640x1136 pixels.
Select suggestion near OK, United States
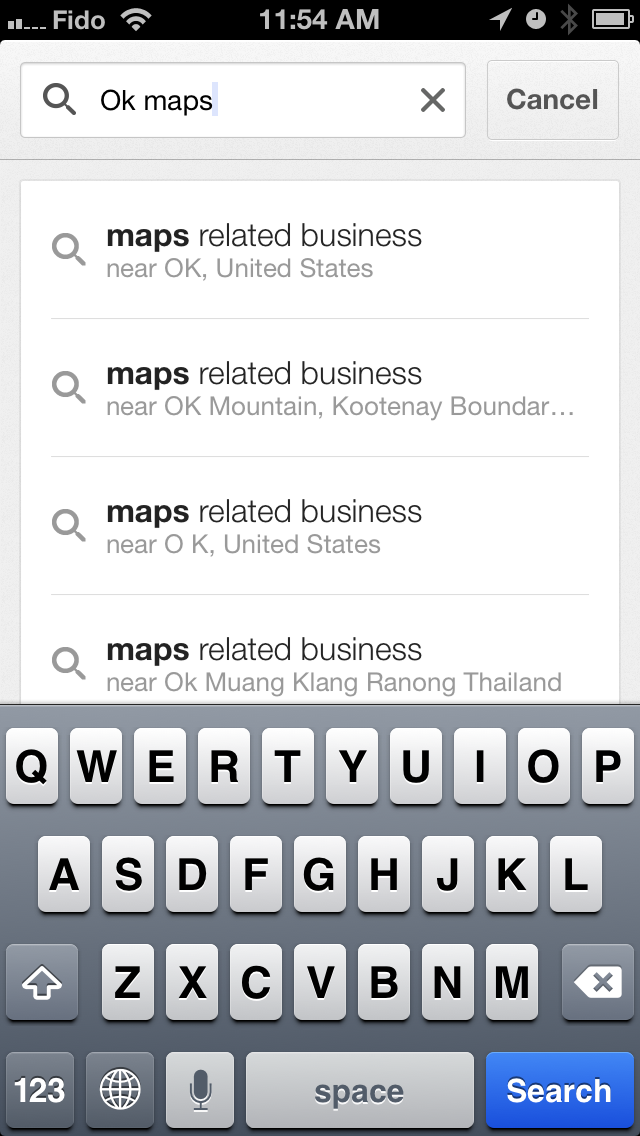coord(320,250)
